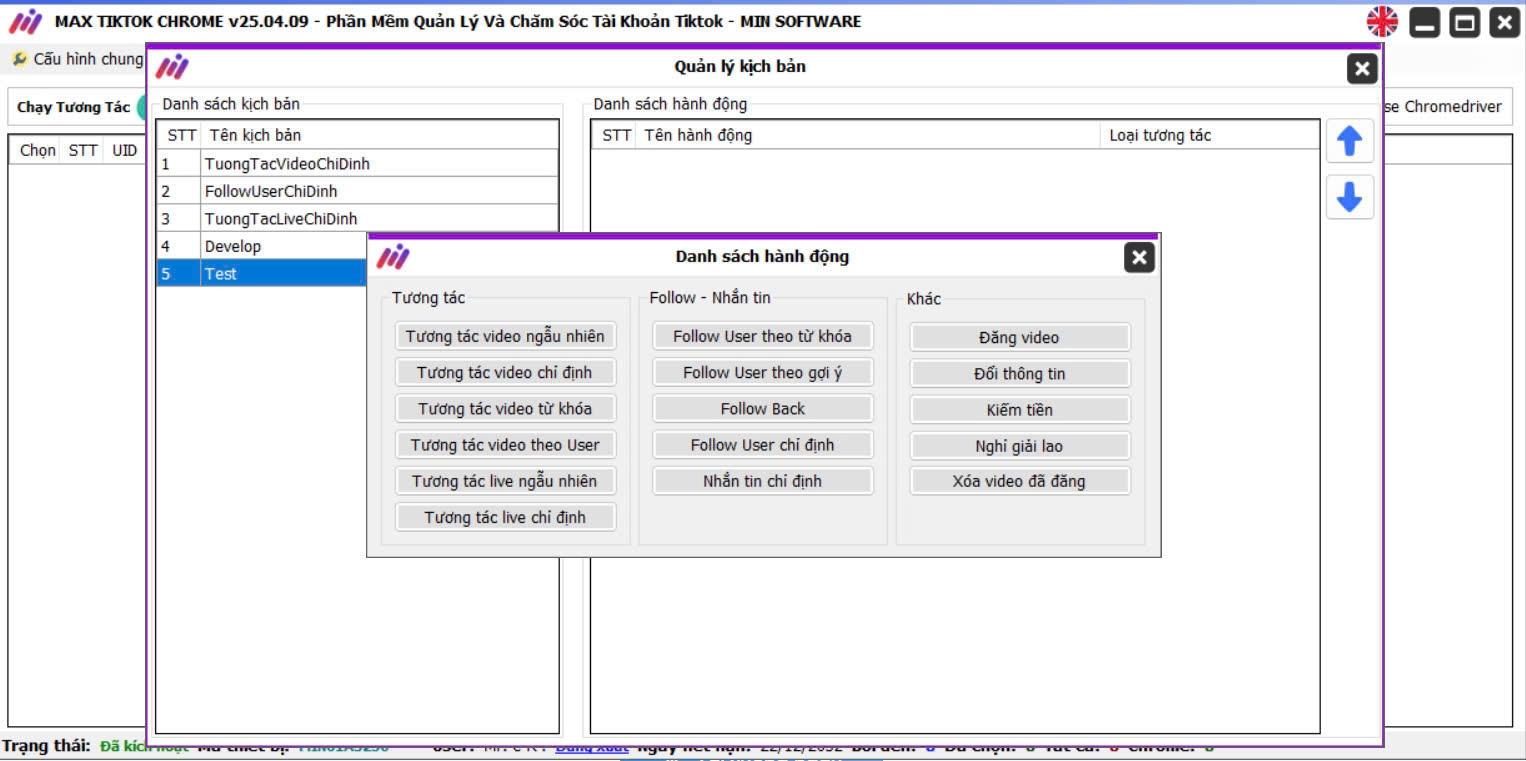Select Tương tác video từ khóa

click(505, 409)
